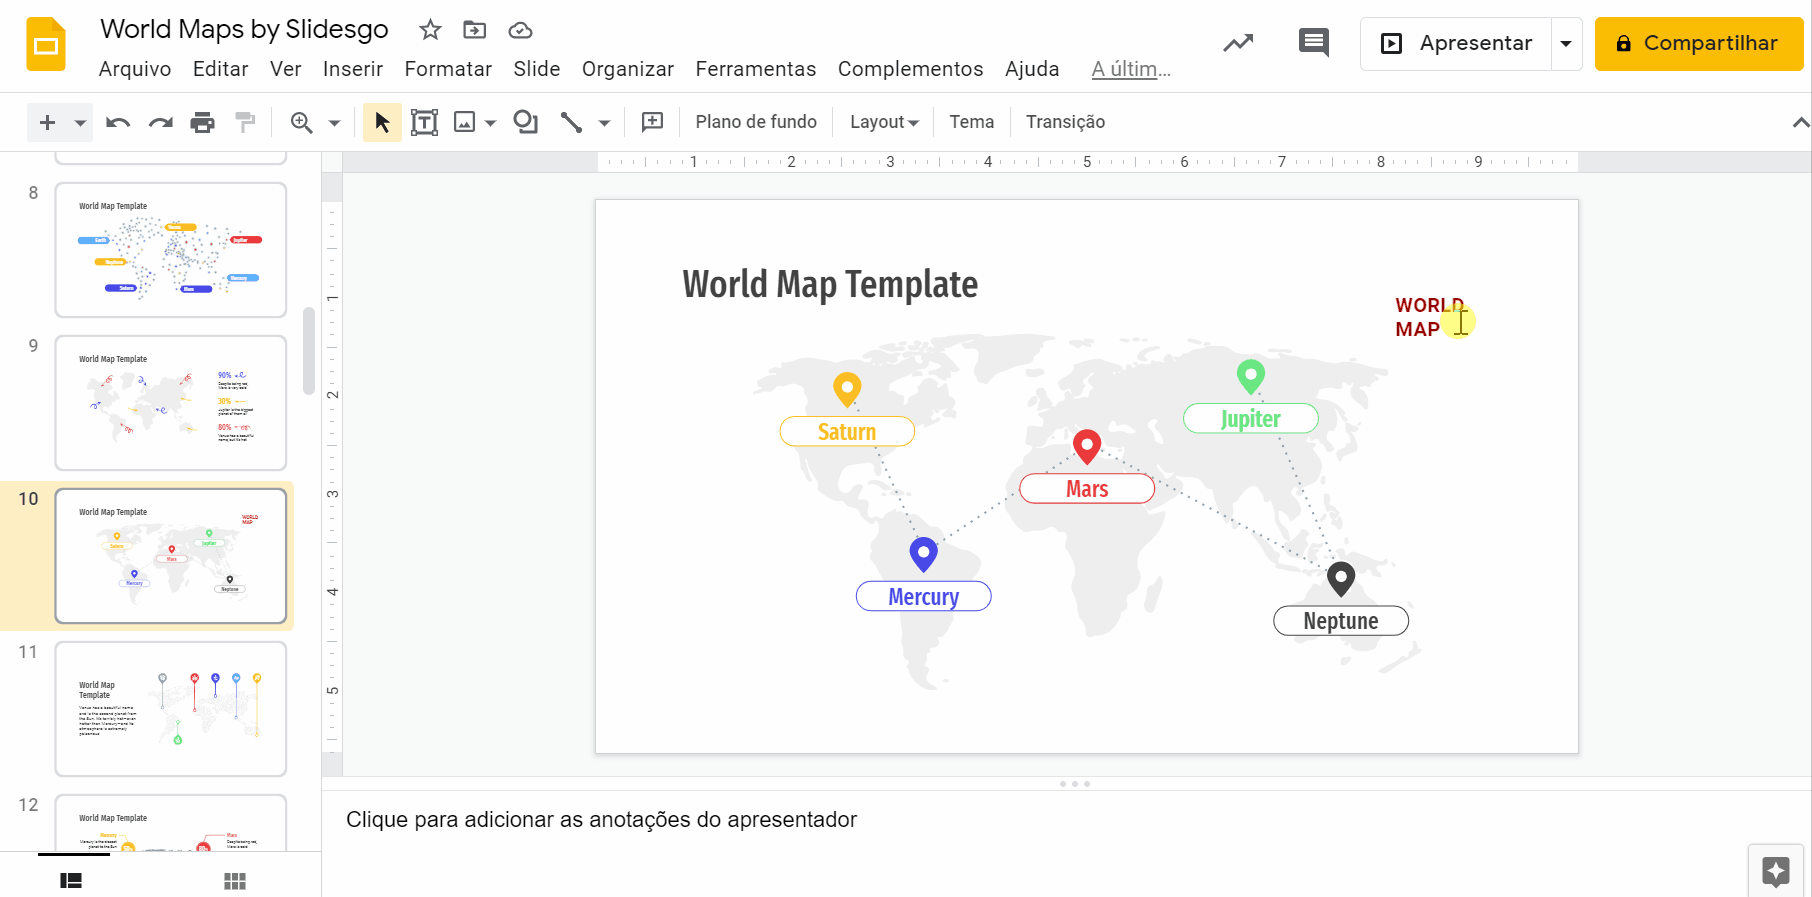
Task: Open the Organizar menu
Action: [x=628, y=69]
